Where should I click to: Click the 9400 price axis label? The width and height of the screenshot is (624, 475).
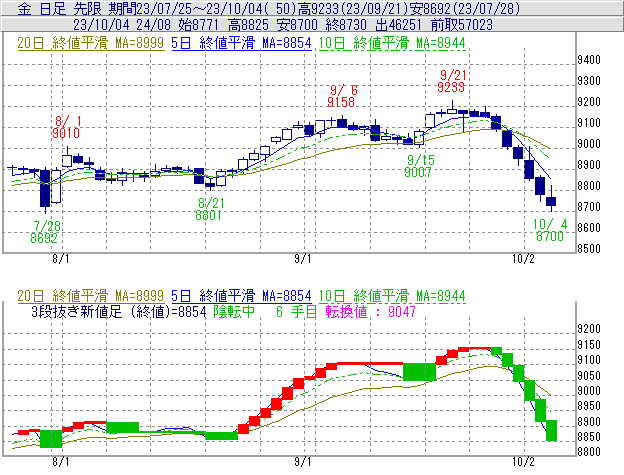(589, 60)
